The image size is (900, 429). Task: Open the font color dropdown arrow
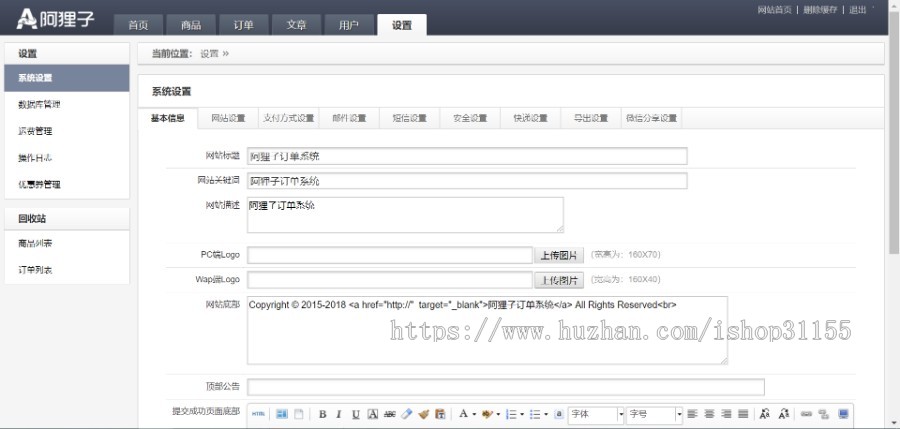(474, 415)
